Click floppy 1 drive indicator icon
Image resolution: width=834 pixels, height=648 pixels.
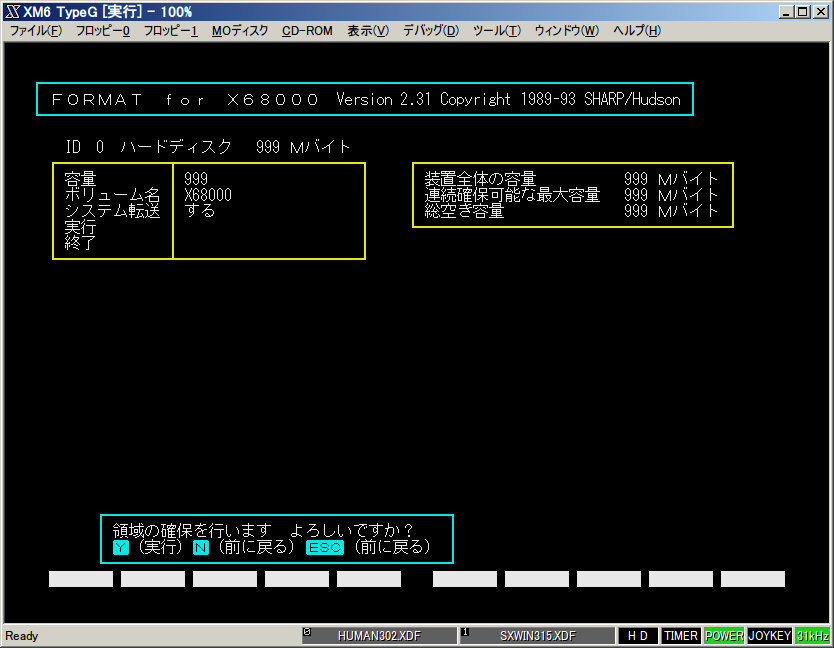[x=465, y=632]
